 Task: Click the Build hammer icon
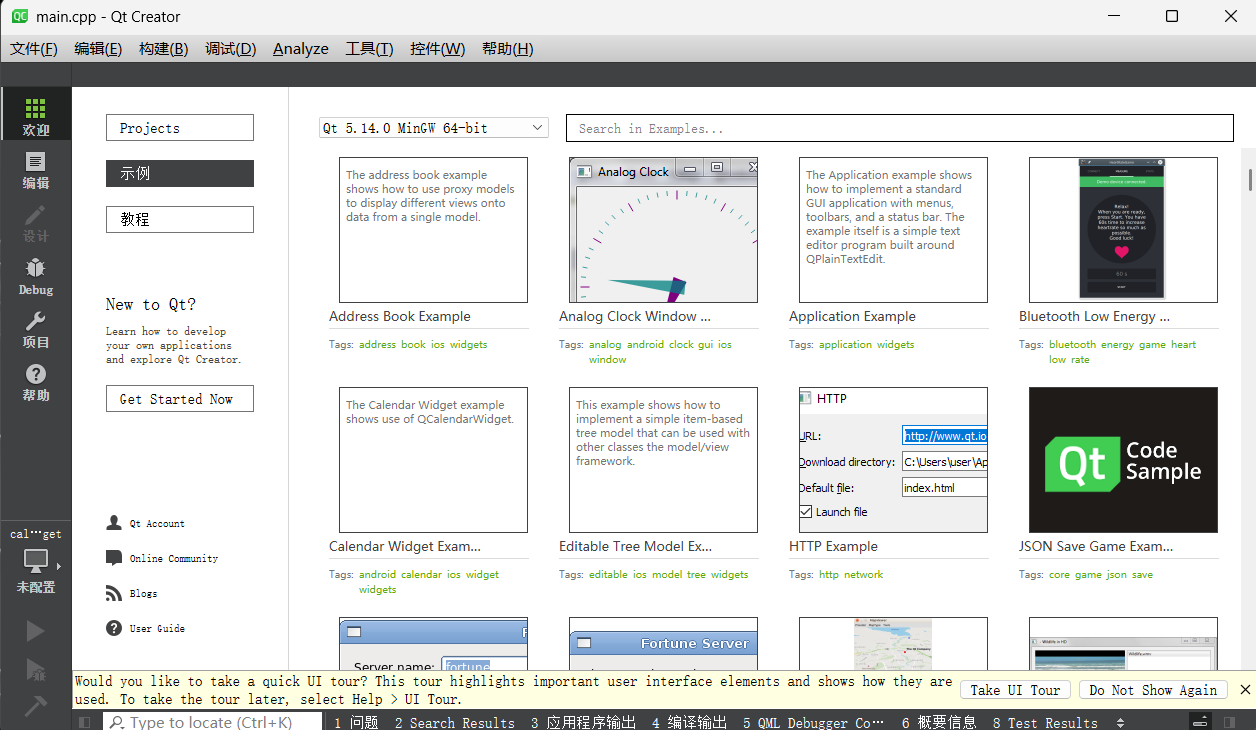[x=35, y=706]
